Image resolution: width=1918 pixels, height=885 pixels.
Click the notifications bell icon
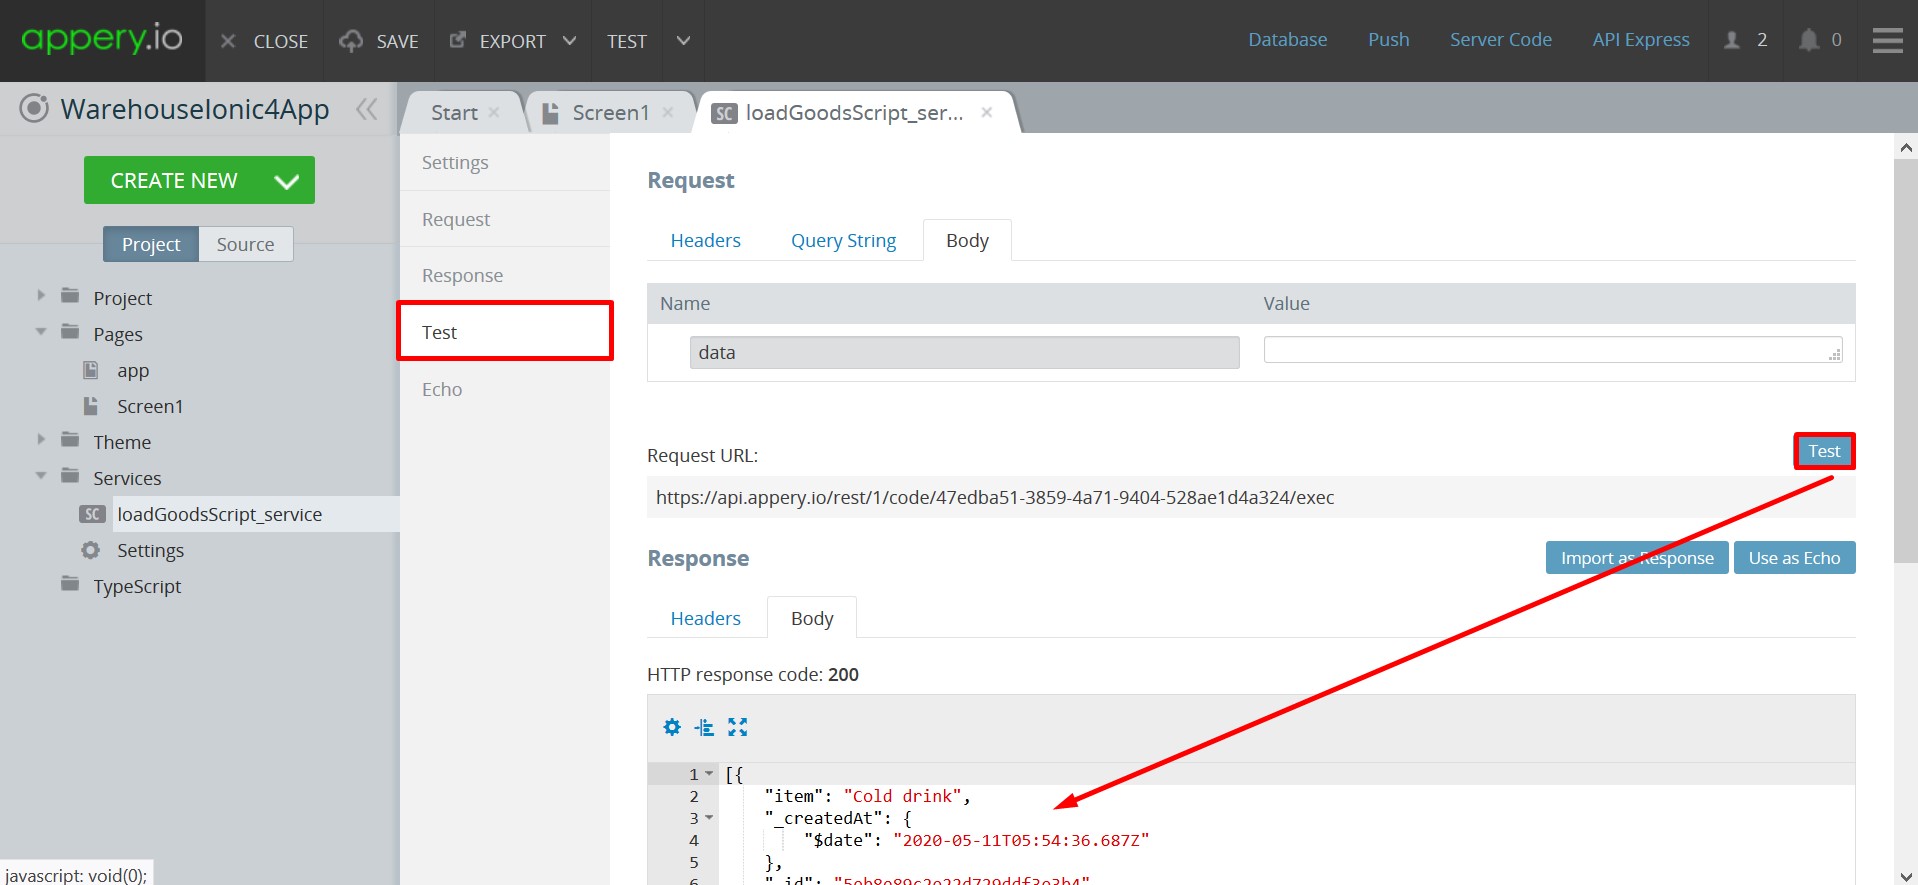coord(1808,40)
